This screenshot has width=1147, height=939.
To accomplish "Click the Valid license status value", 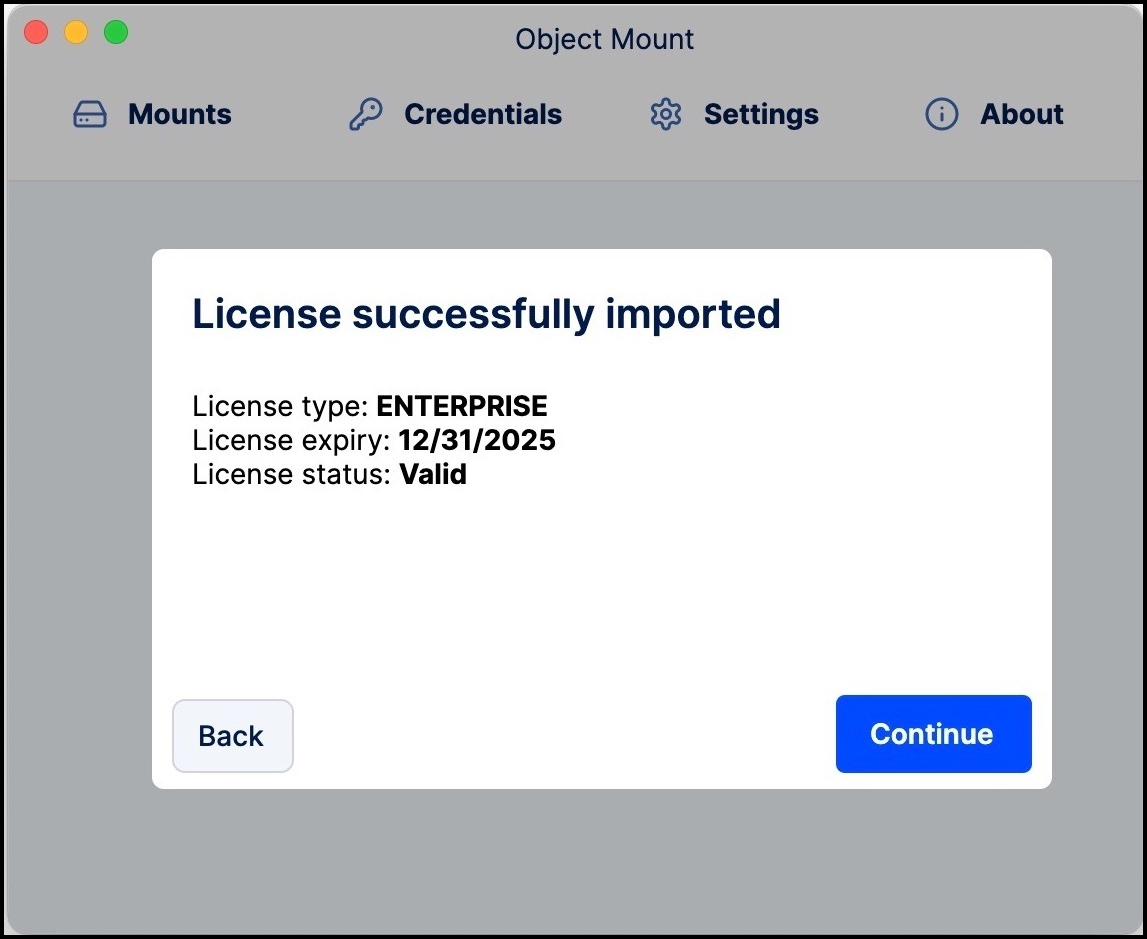I will tap(433, 474).
